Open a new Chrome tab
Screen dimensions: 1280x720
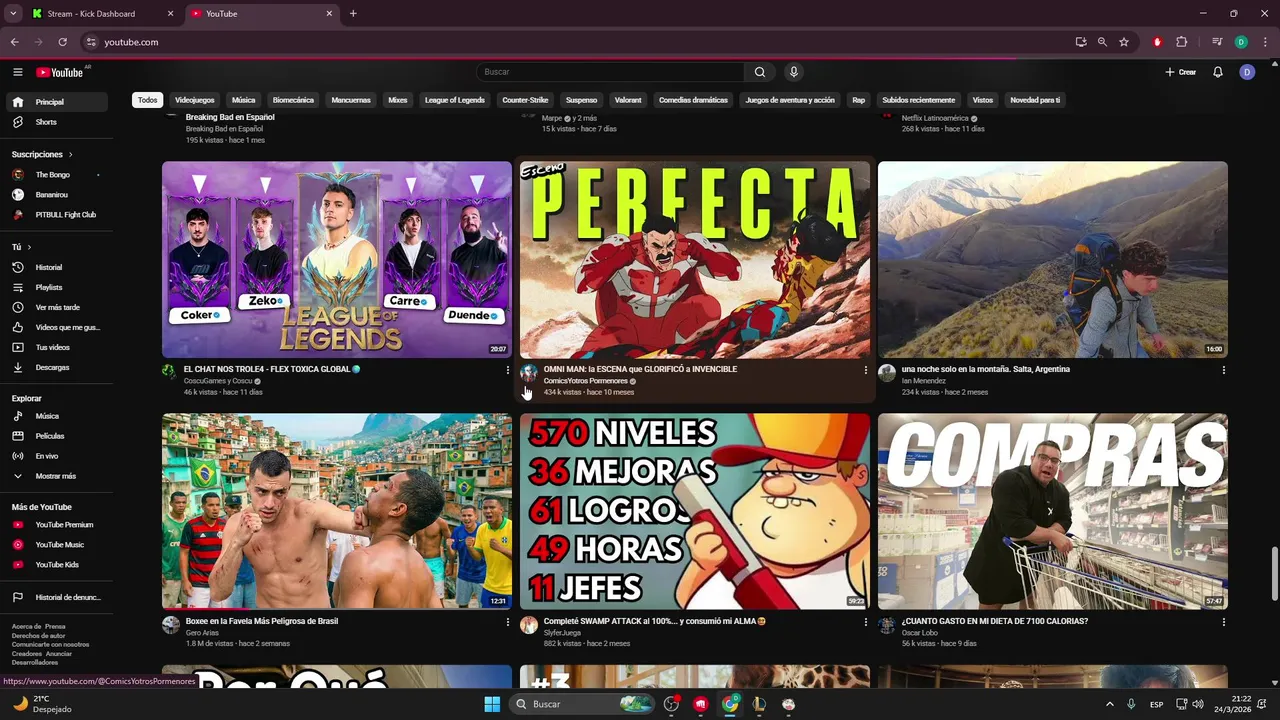[x=353, y=14]
